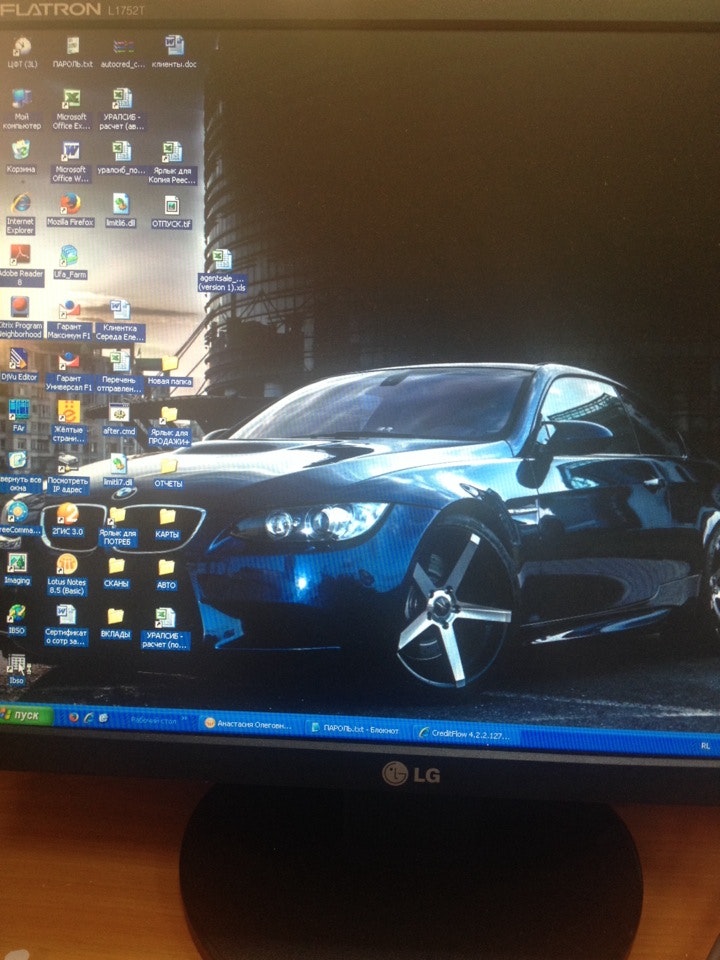Open the Гарант Универсал F1 shortcut
The height and width of the screenshot is (960, 720).
point(69,372)
